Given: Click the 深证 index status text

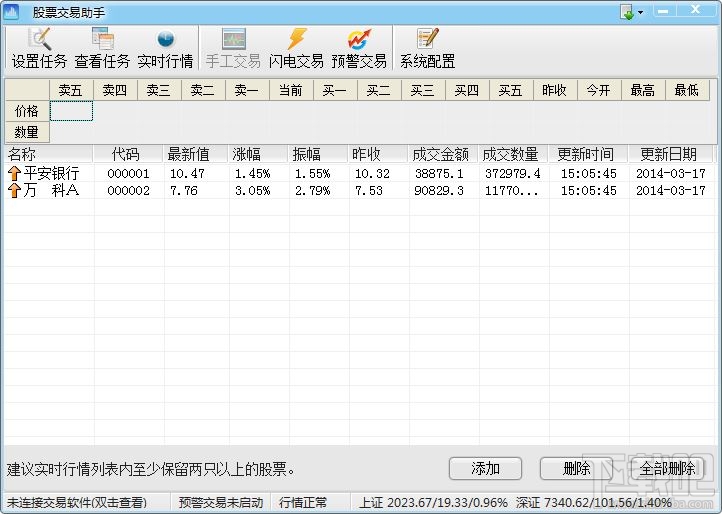Looking at the screenshot, I should pos(594,502).
